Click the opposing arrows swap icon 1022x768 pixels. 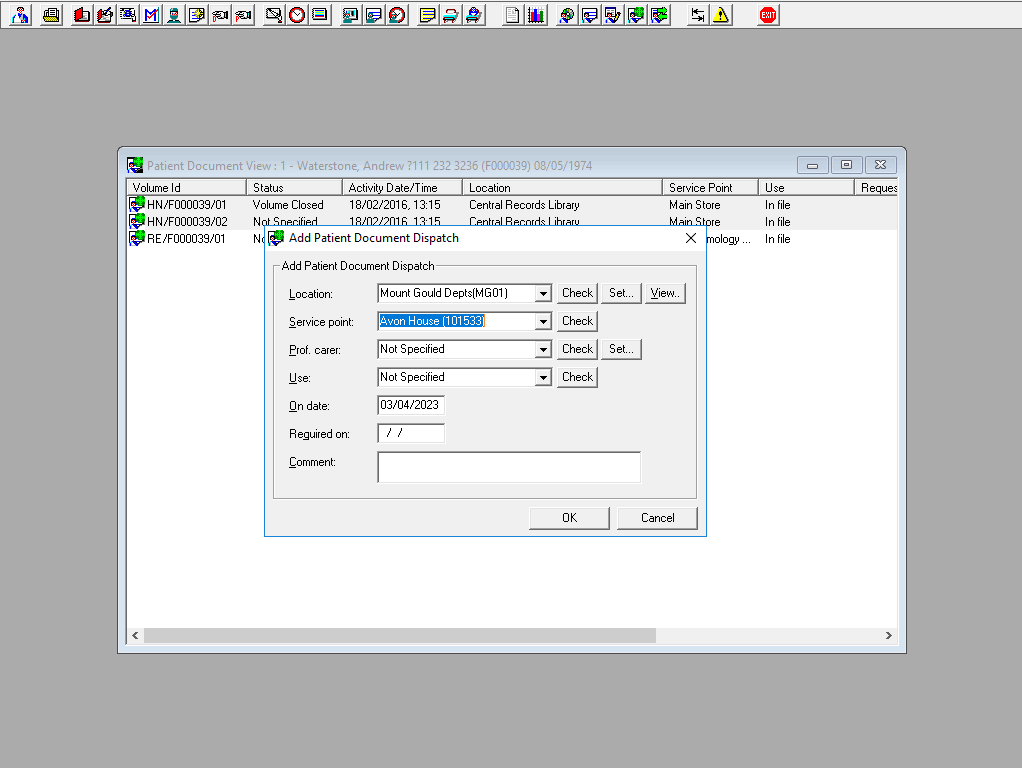697,15
